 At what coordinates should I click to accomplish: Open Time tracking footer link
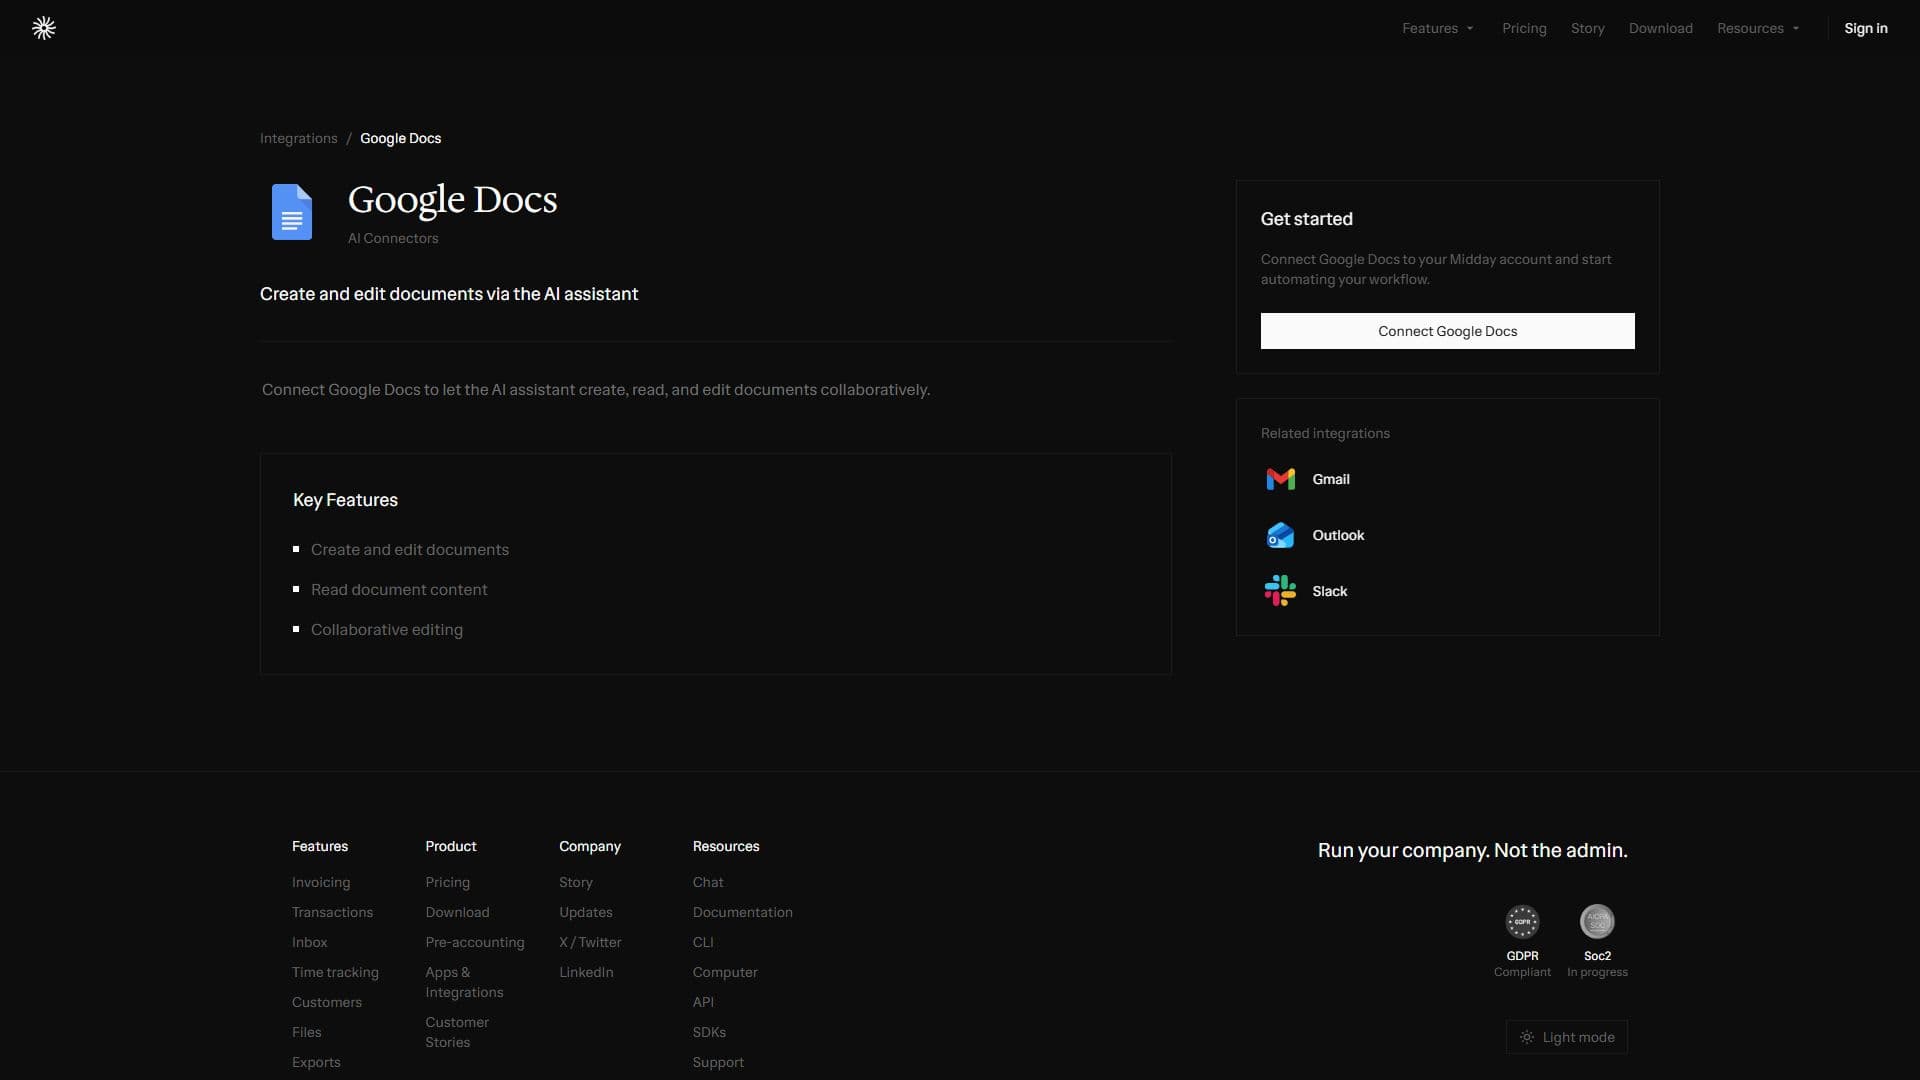point(335,972)
